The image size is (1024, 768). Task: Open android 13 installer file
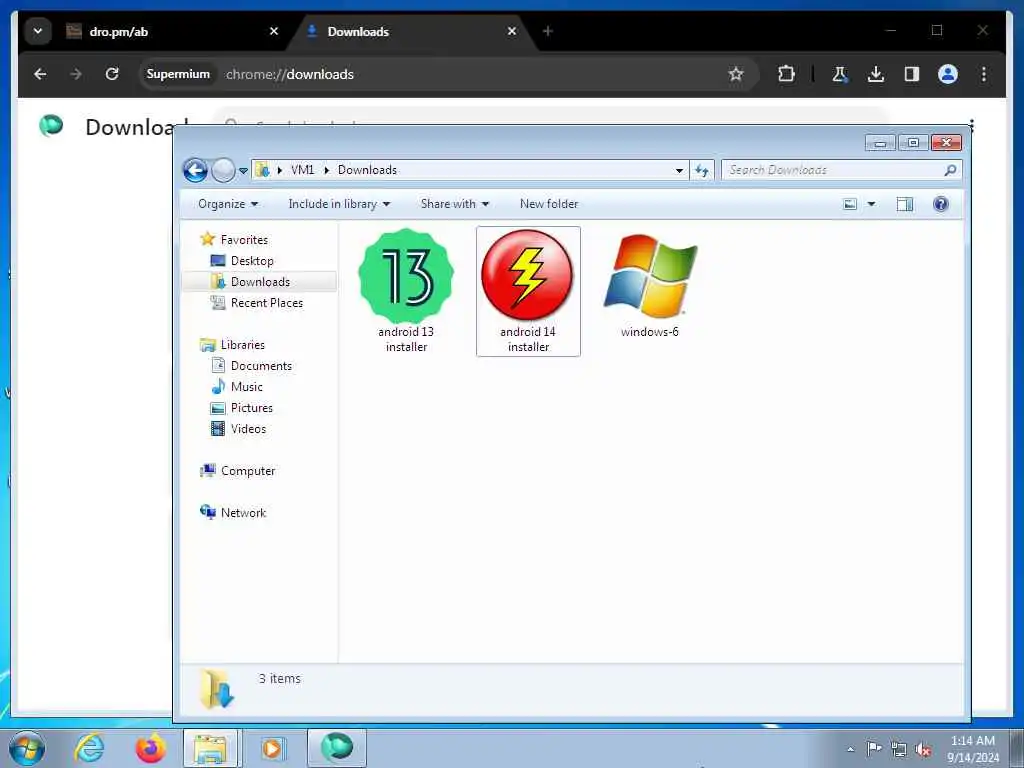pyautogui.click(x=406, y=291)
